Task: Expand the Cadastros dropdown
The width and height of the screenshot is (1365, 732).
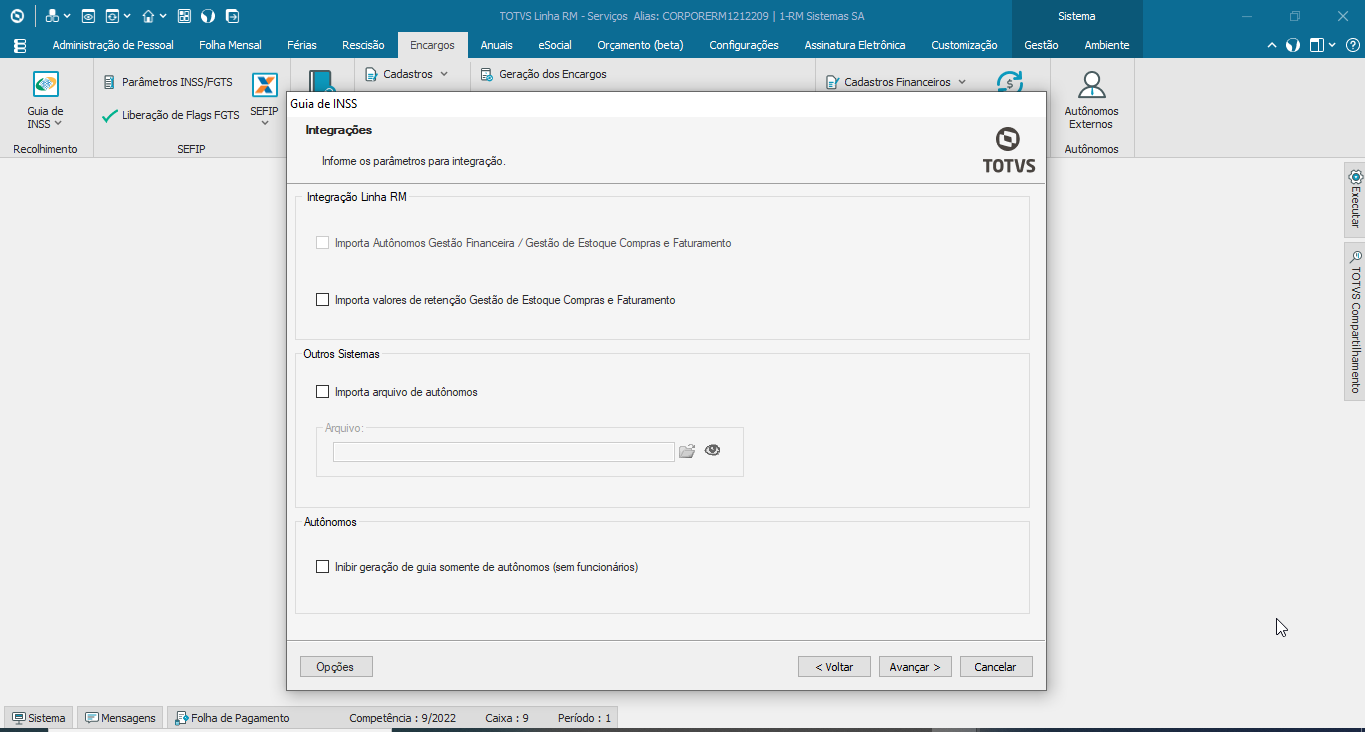Action: click(444, 74)
